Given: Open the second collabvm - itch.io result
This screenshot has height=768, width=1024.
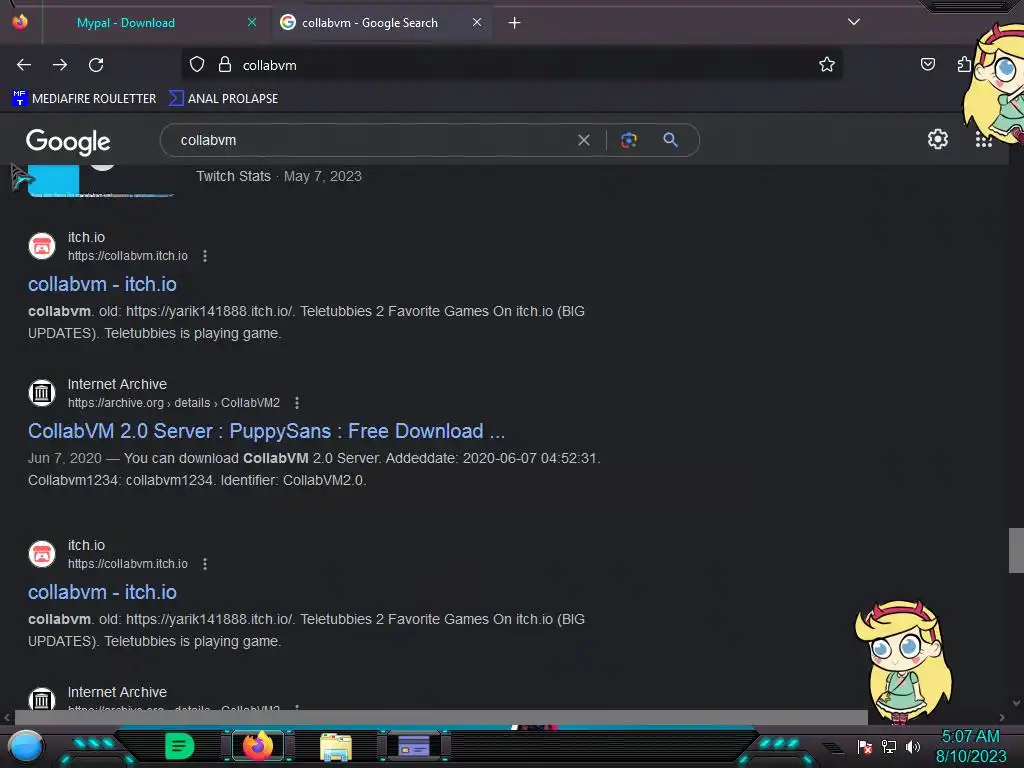Looking at the screenshot, I should (103, 592).
